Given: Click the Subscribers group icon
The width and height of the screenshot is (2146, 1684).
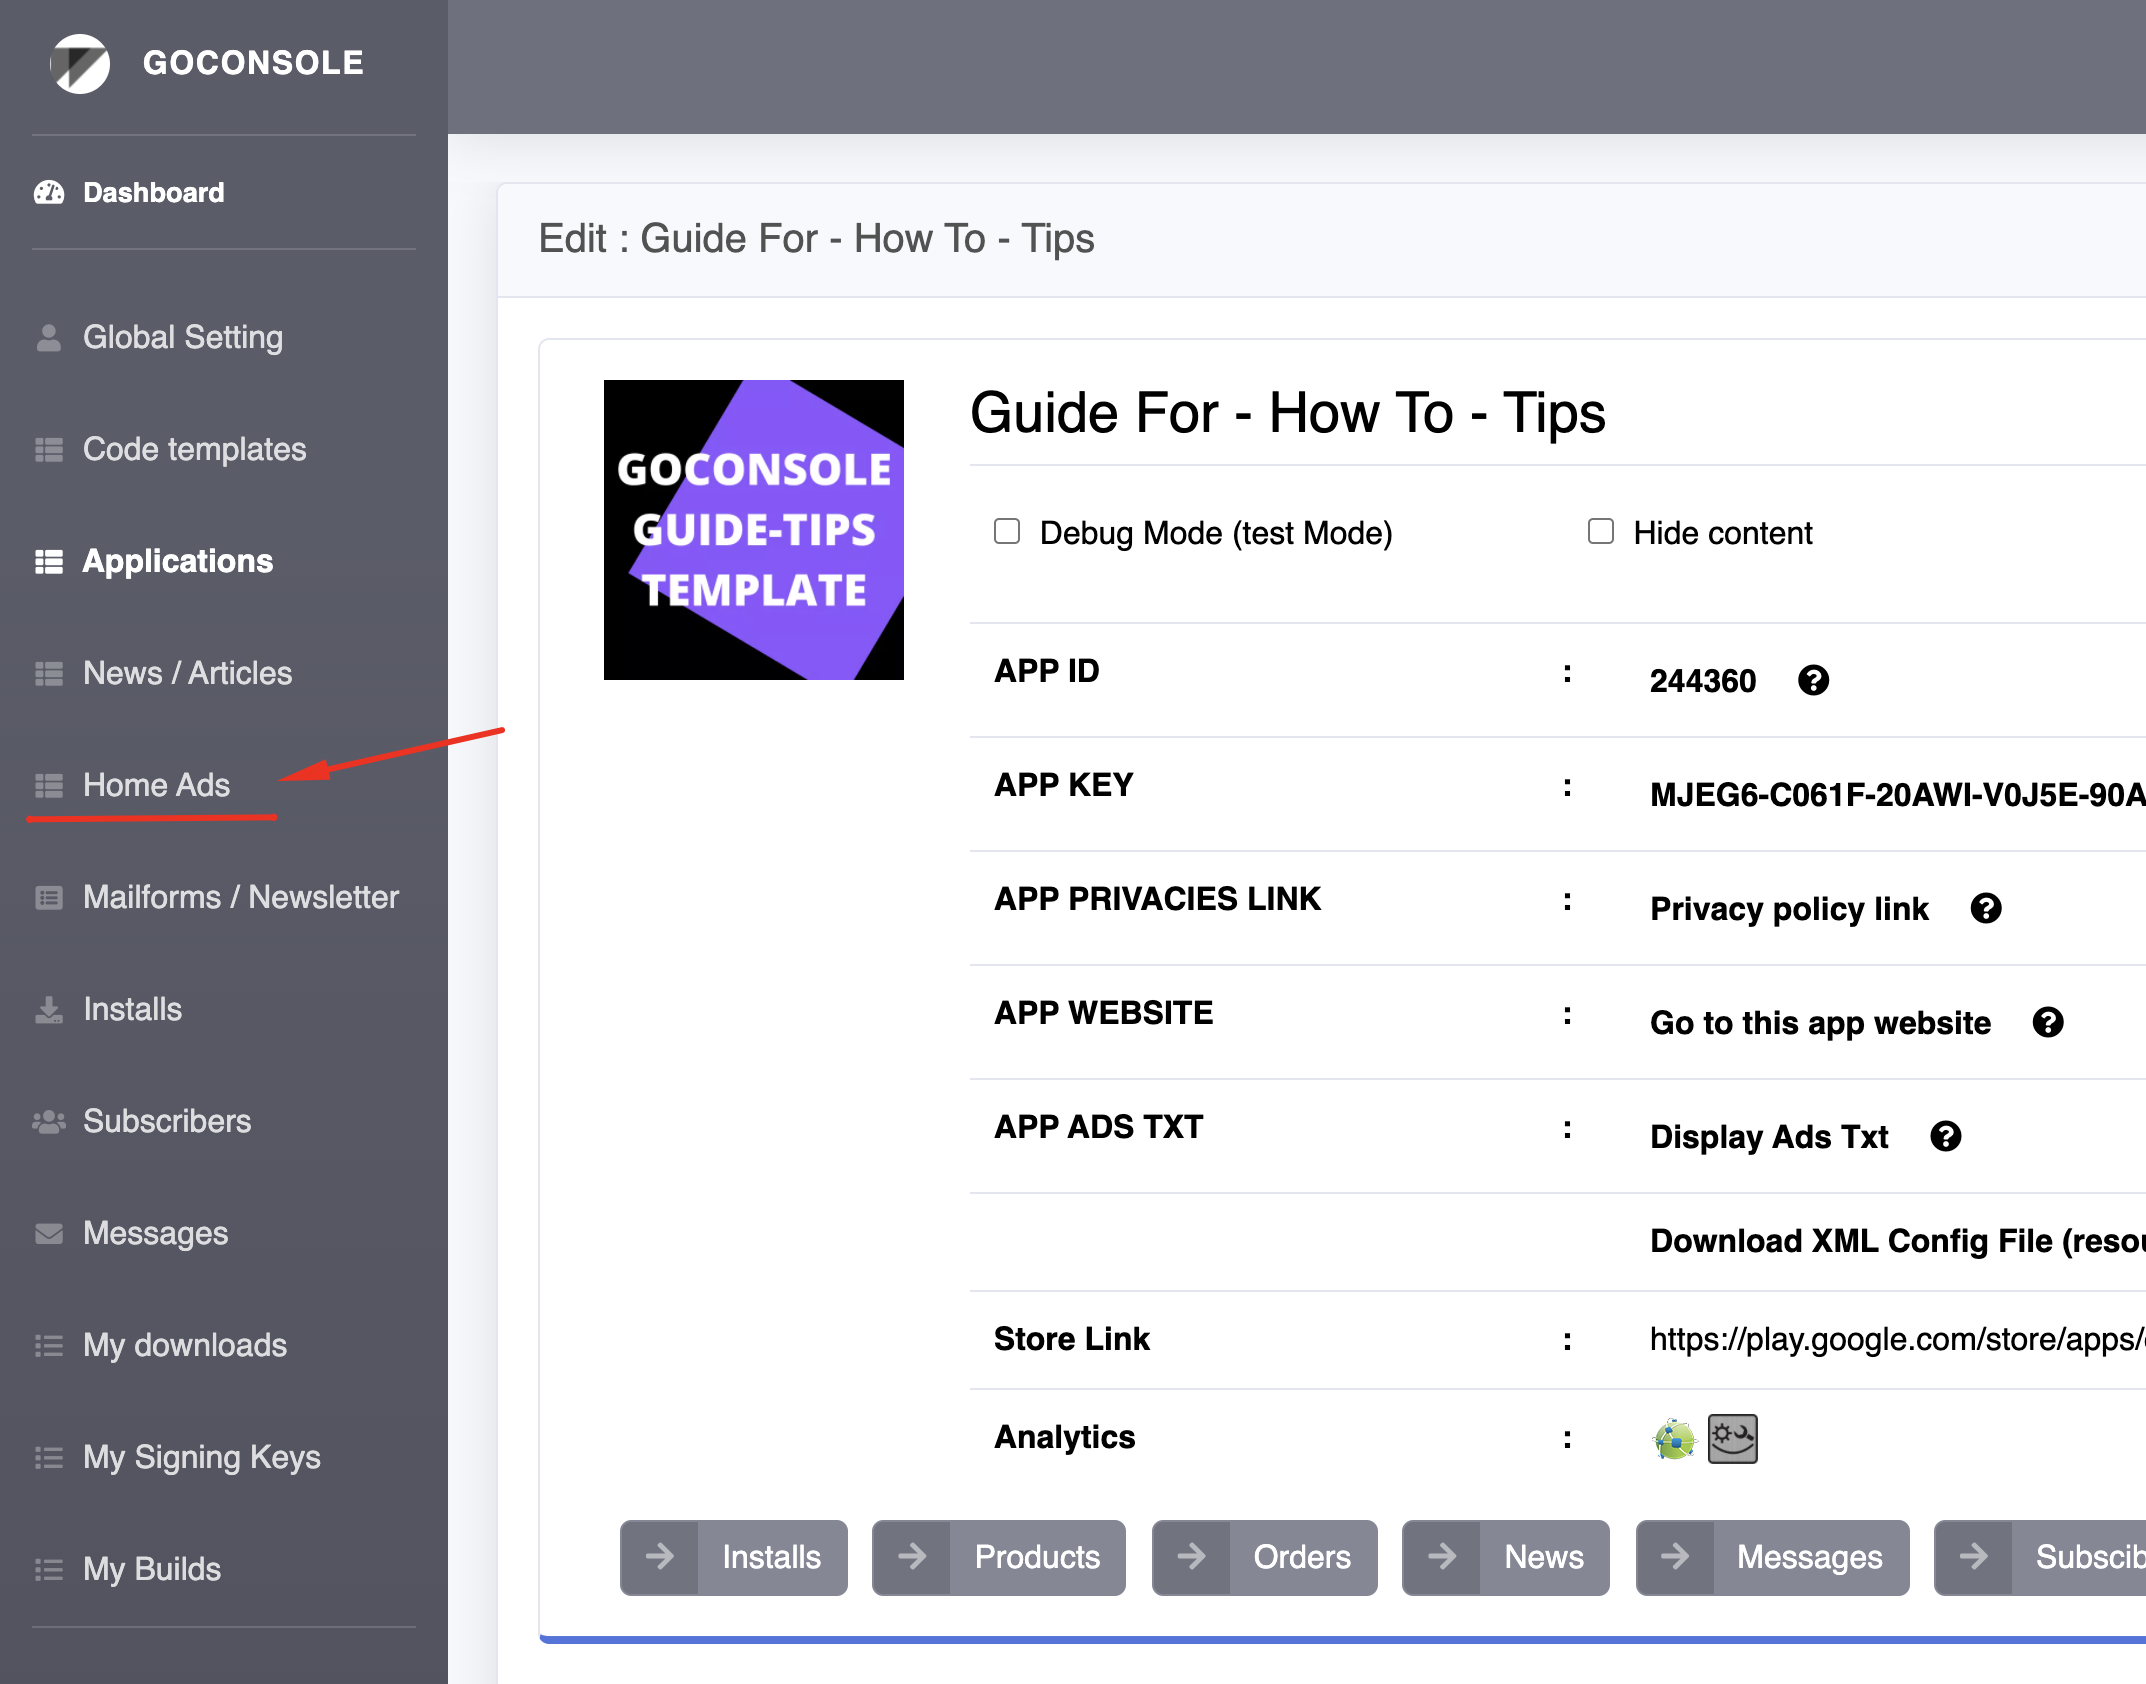Looking at the screenshot, I should 49,1121.
